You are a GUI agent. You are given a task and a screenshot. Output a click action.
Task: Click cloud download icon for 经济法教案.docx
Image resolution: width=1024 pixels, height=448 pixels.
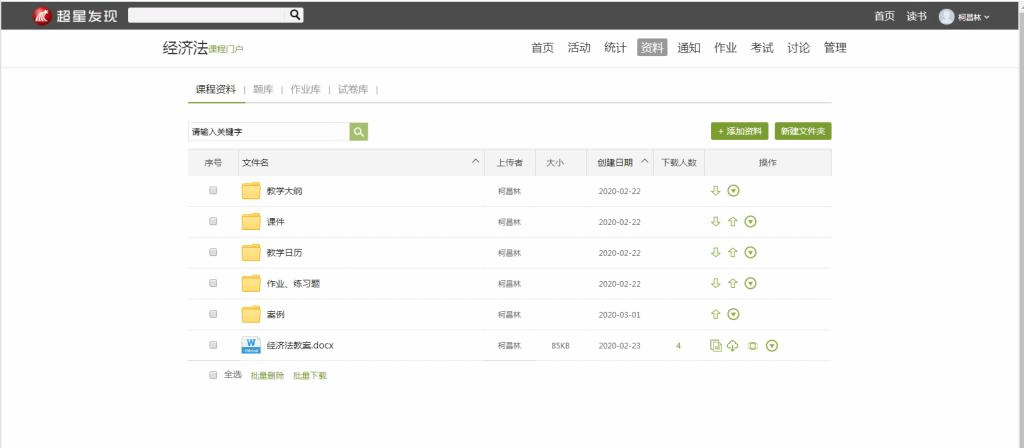pyautogui.click(x=732, y=346)
